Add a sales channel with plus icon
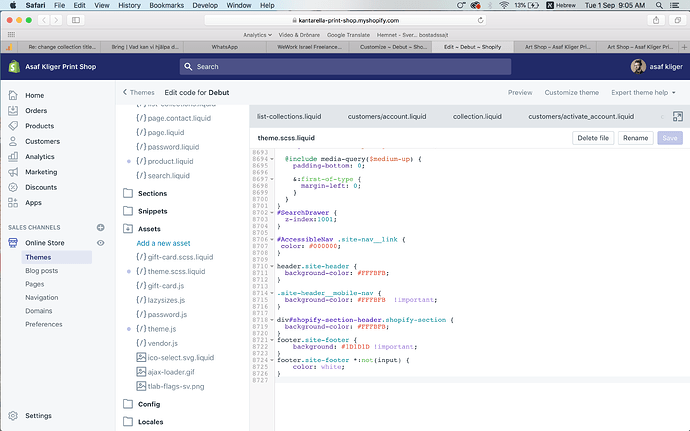Viewport: 690px width, 431px height. click(101, 228)
